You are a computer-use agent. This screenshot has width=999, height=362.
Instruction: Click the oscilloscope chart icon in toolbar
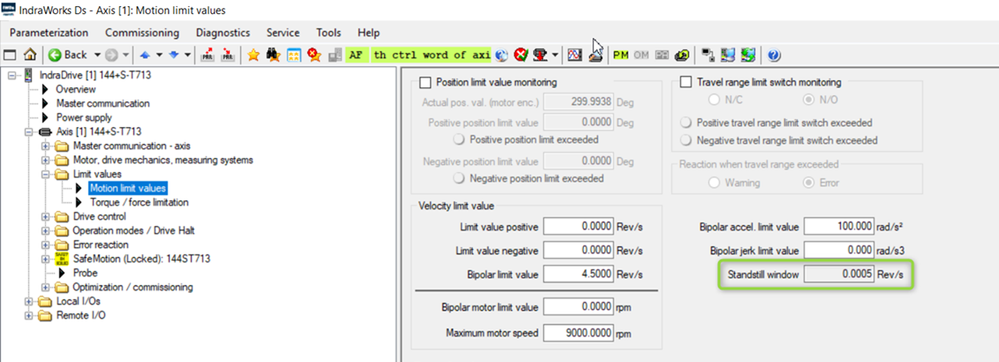coord(574,55)
